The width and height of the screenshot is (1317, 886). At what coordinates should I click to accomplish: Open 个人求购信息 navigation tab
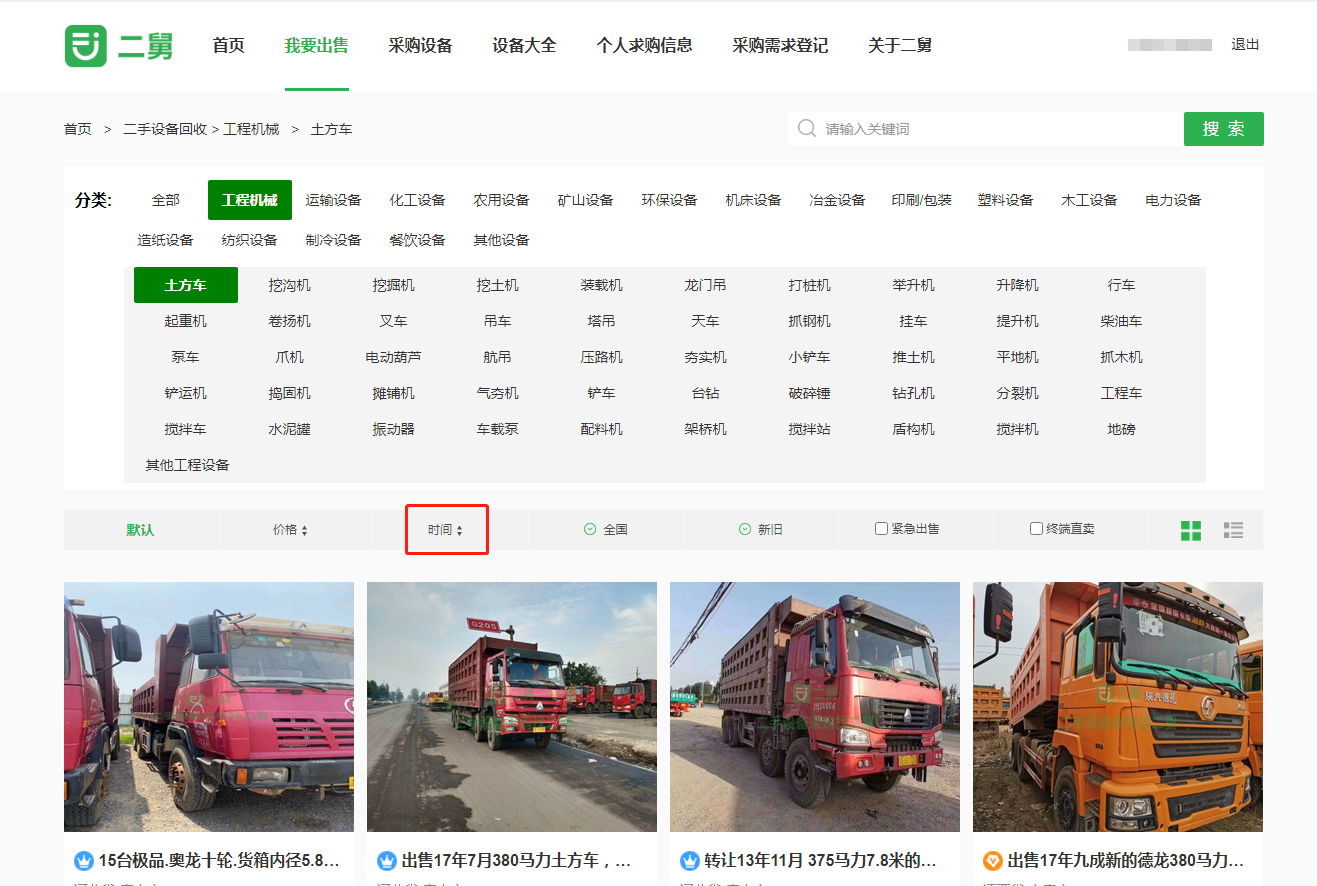[x=645, y=45]
